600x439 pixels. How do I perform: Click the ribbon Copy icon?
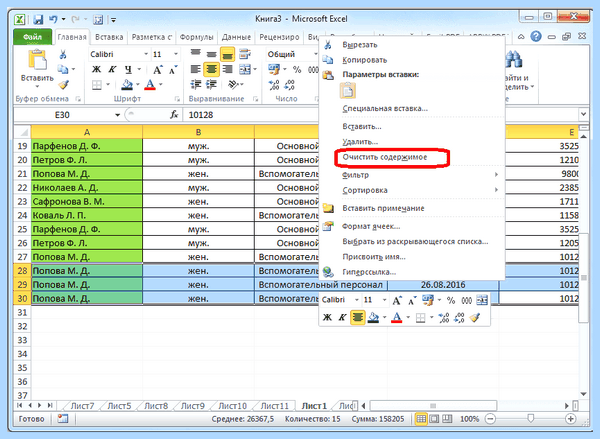pyautogui.click(x=63, y=69)
